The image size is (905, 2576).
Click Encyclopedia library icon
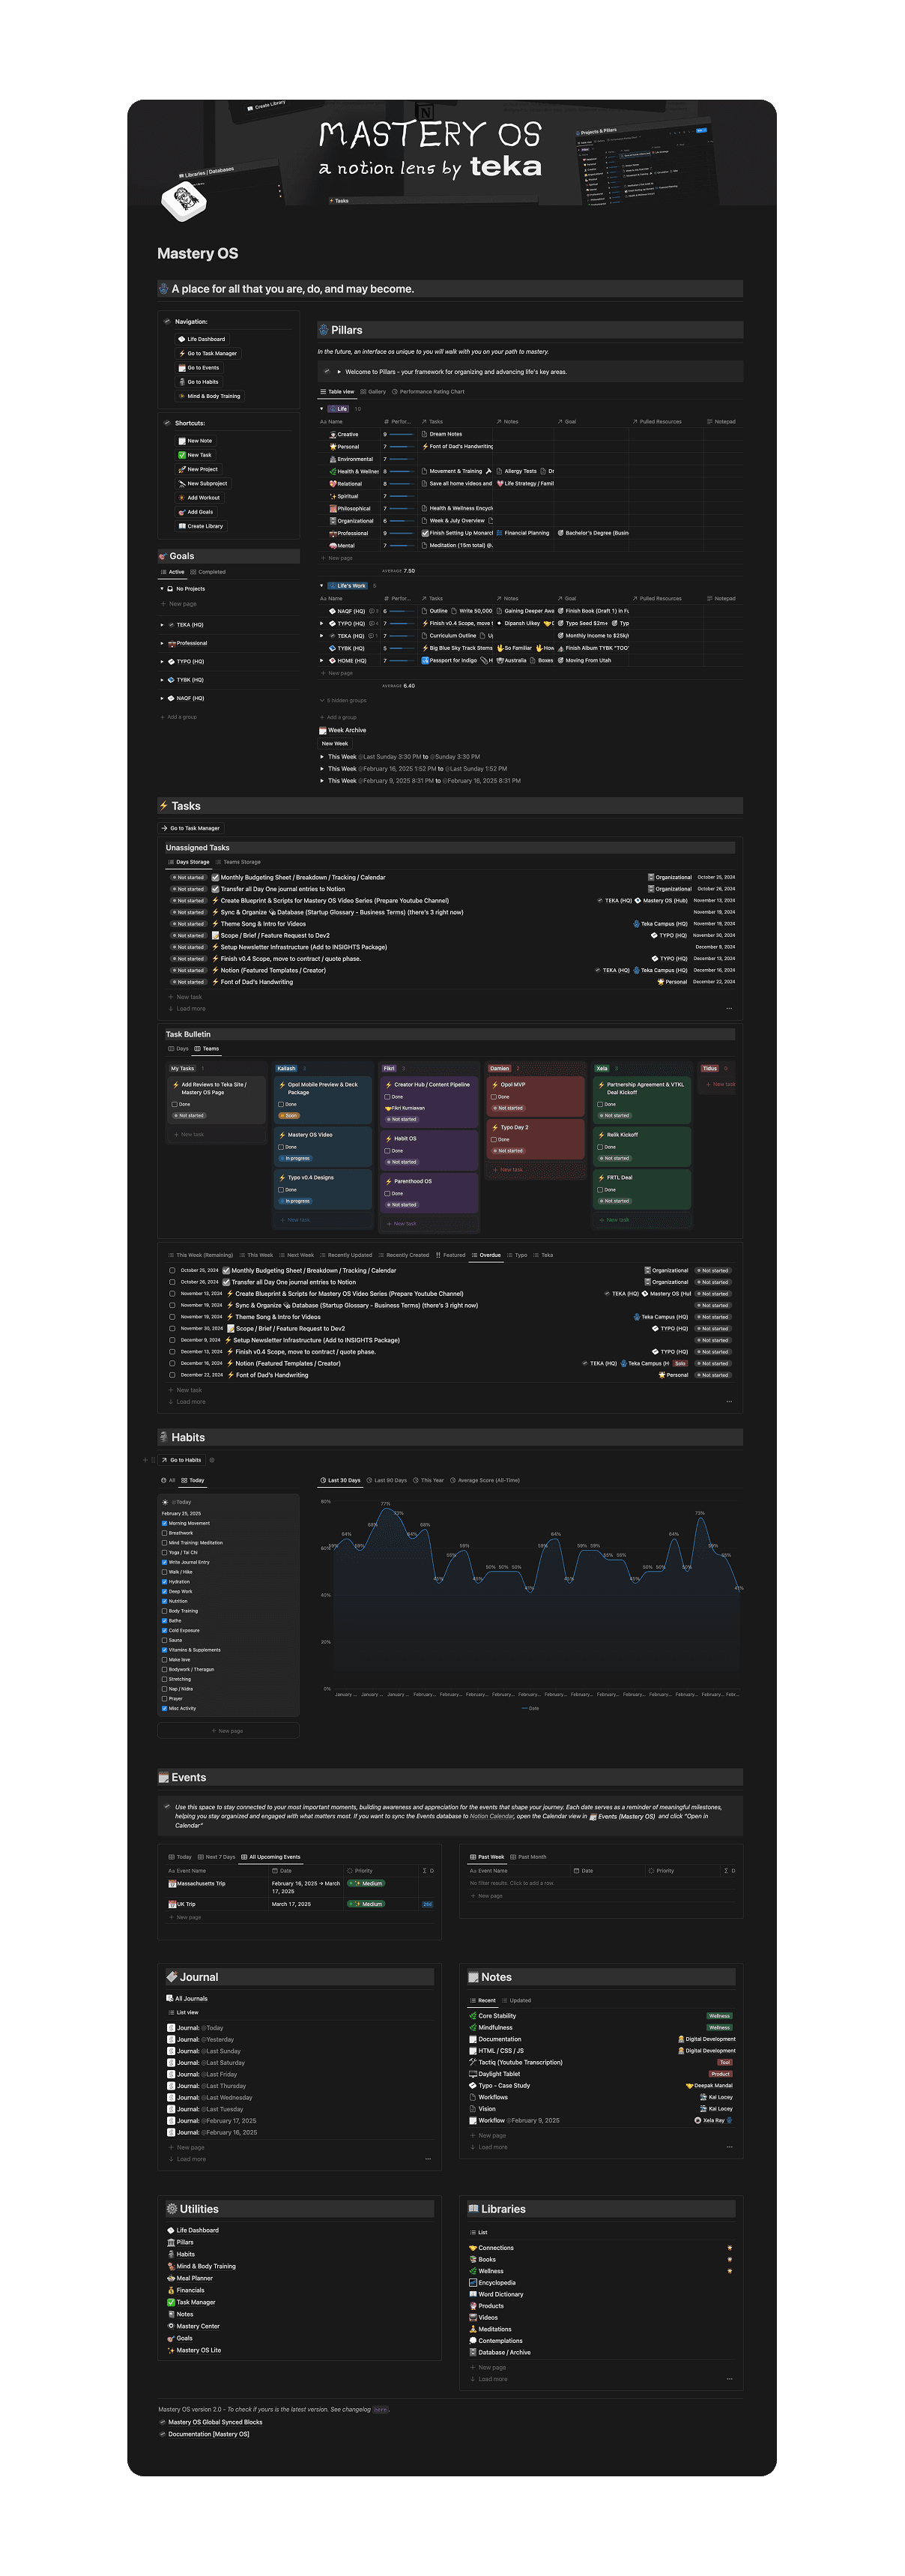click(x=473, y=2282)
